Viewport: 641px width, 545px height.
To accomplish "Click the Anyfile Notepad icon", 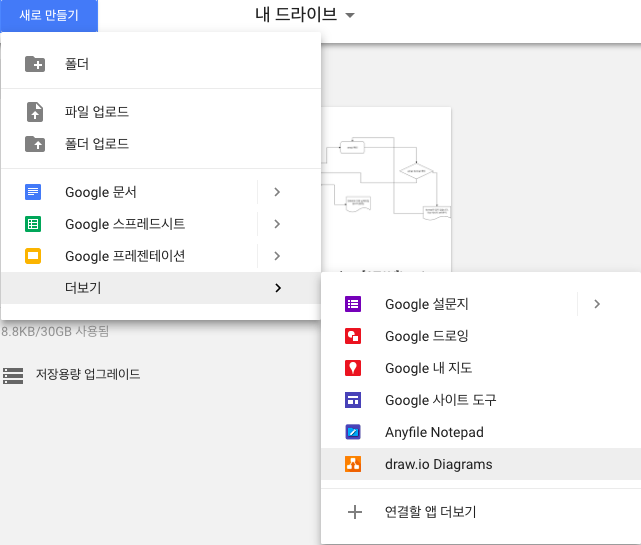I will pyautogui.click(x=353, y=432).
